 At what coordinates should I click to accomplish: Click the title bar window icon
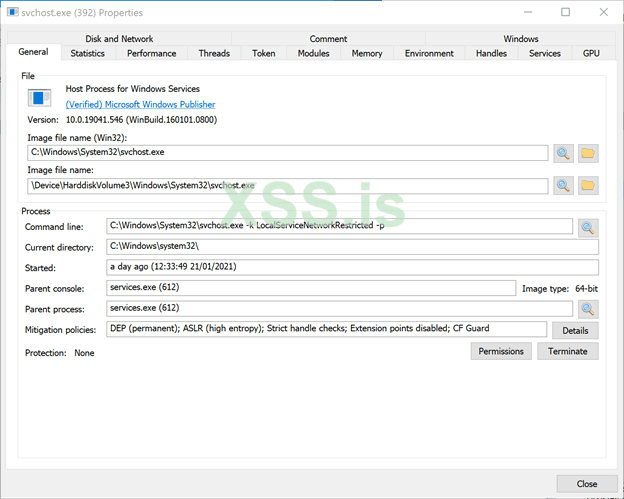pyautogui.click(x=13, y=12)
